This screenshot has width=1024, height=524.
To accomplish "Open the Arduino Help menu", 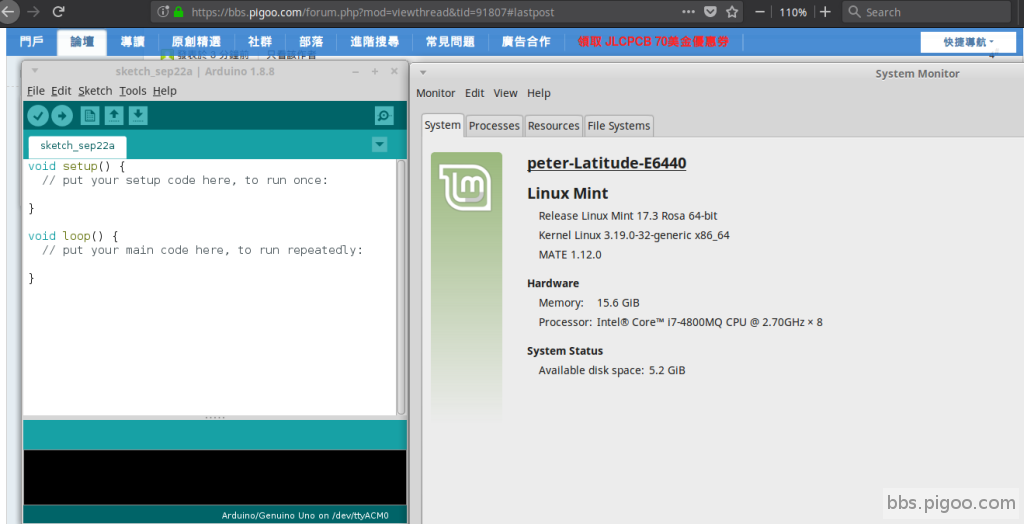I will pyautogui.click(x=165, y=91).
